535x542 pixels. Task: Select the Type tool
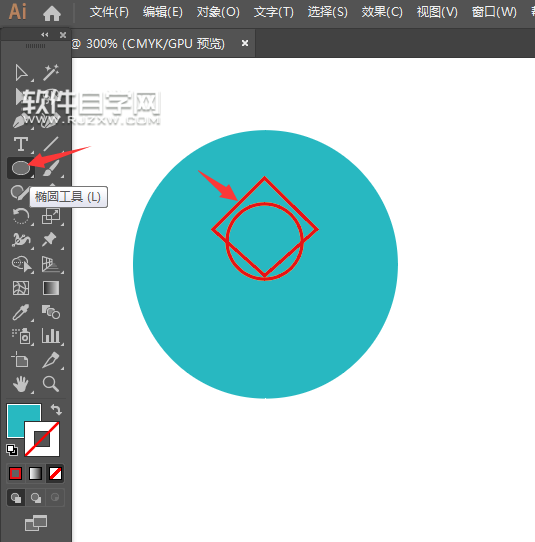[21, 144]
